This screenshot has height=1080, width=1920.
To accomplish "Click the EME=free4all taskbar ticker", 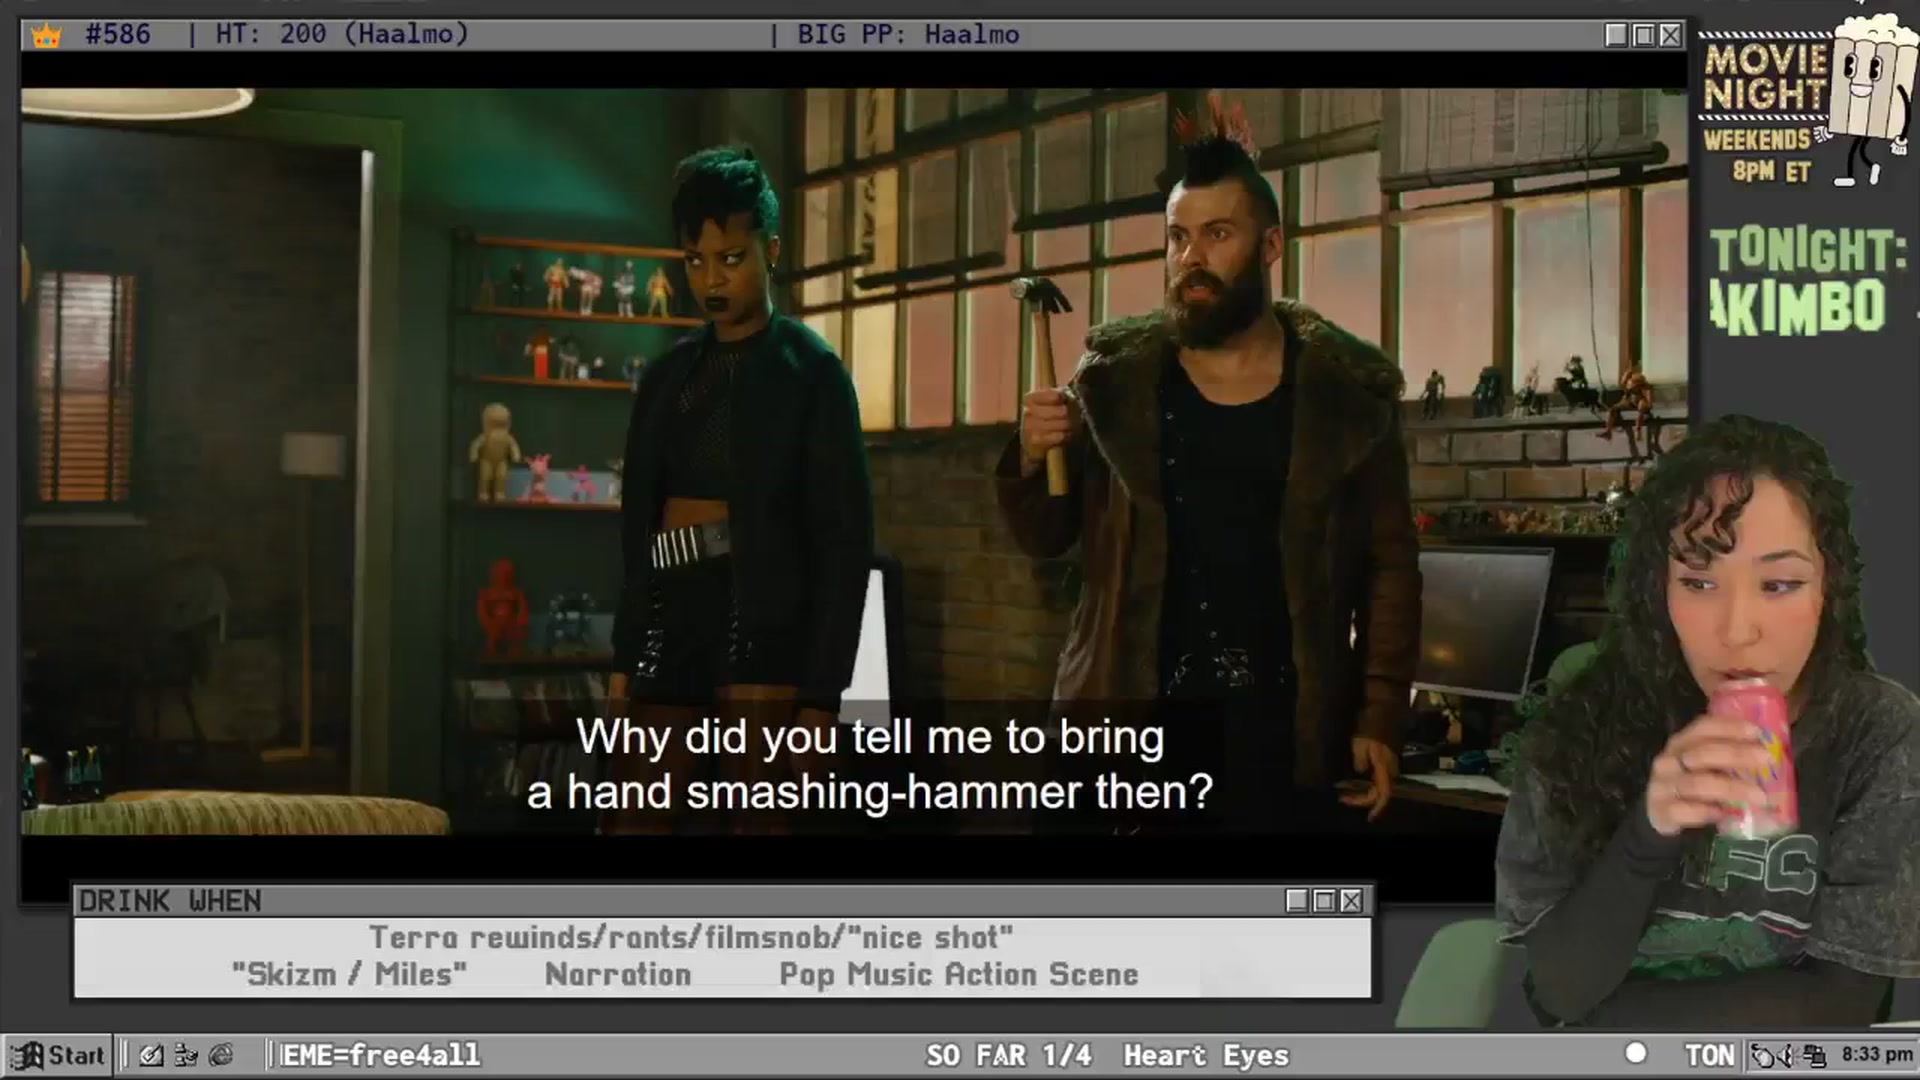I will point(380,1055).
